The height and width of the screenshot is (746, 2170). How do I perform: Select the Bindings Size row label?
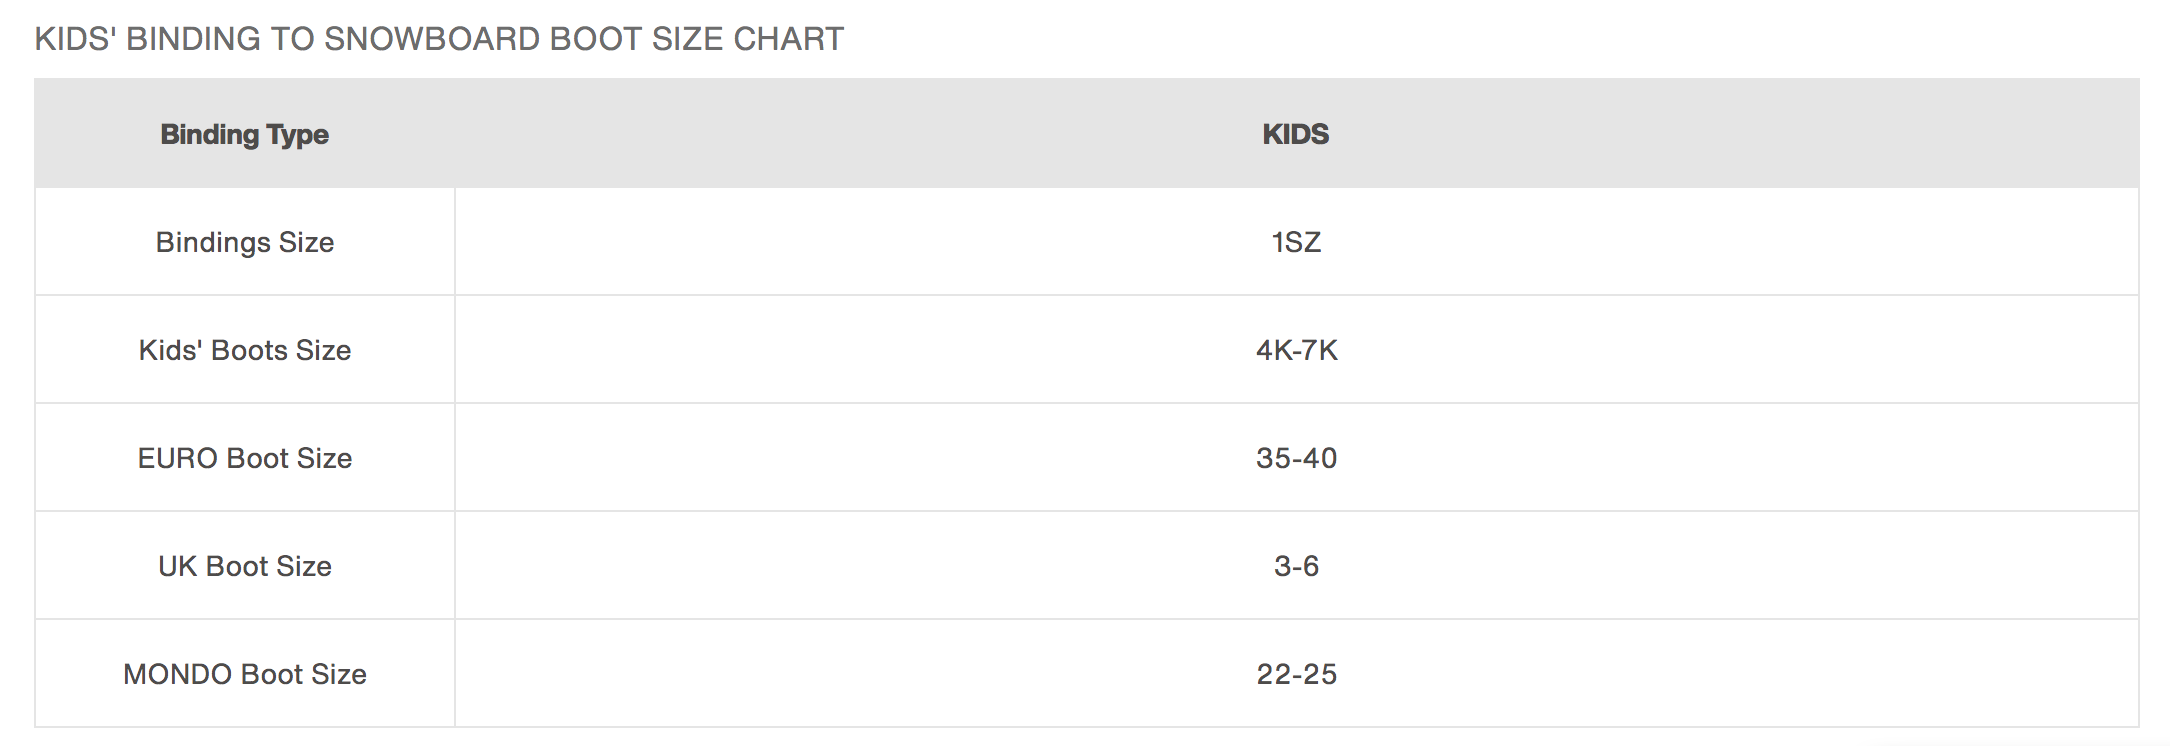(244, 242)
